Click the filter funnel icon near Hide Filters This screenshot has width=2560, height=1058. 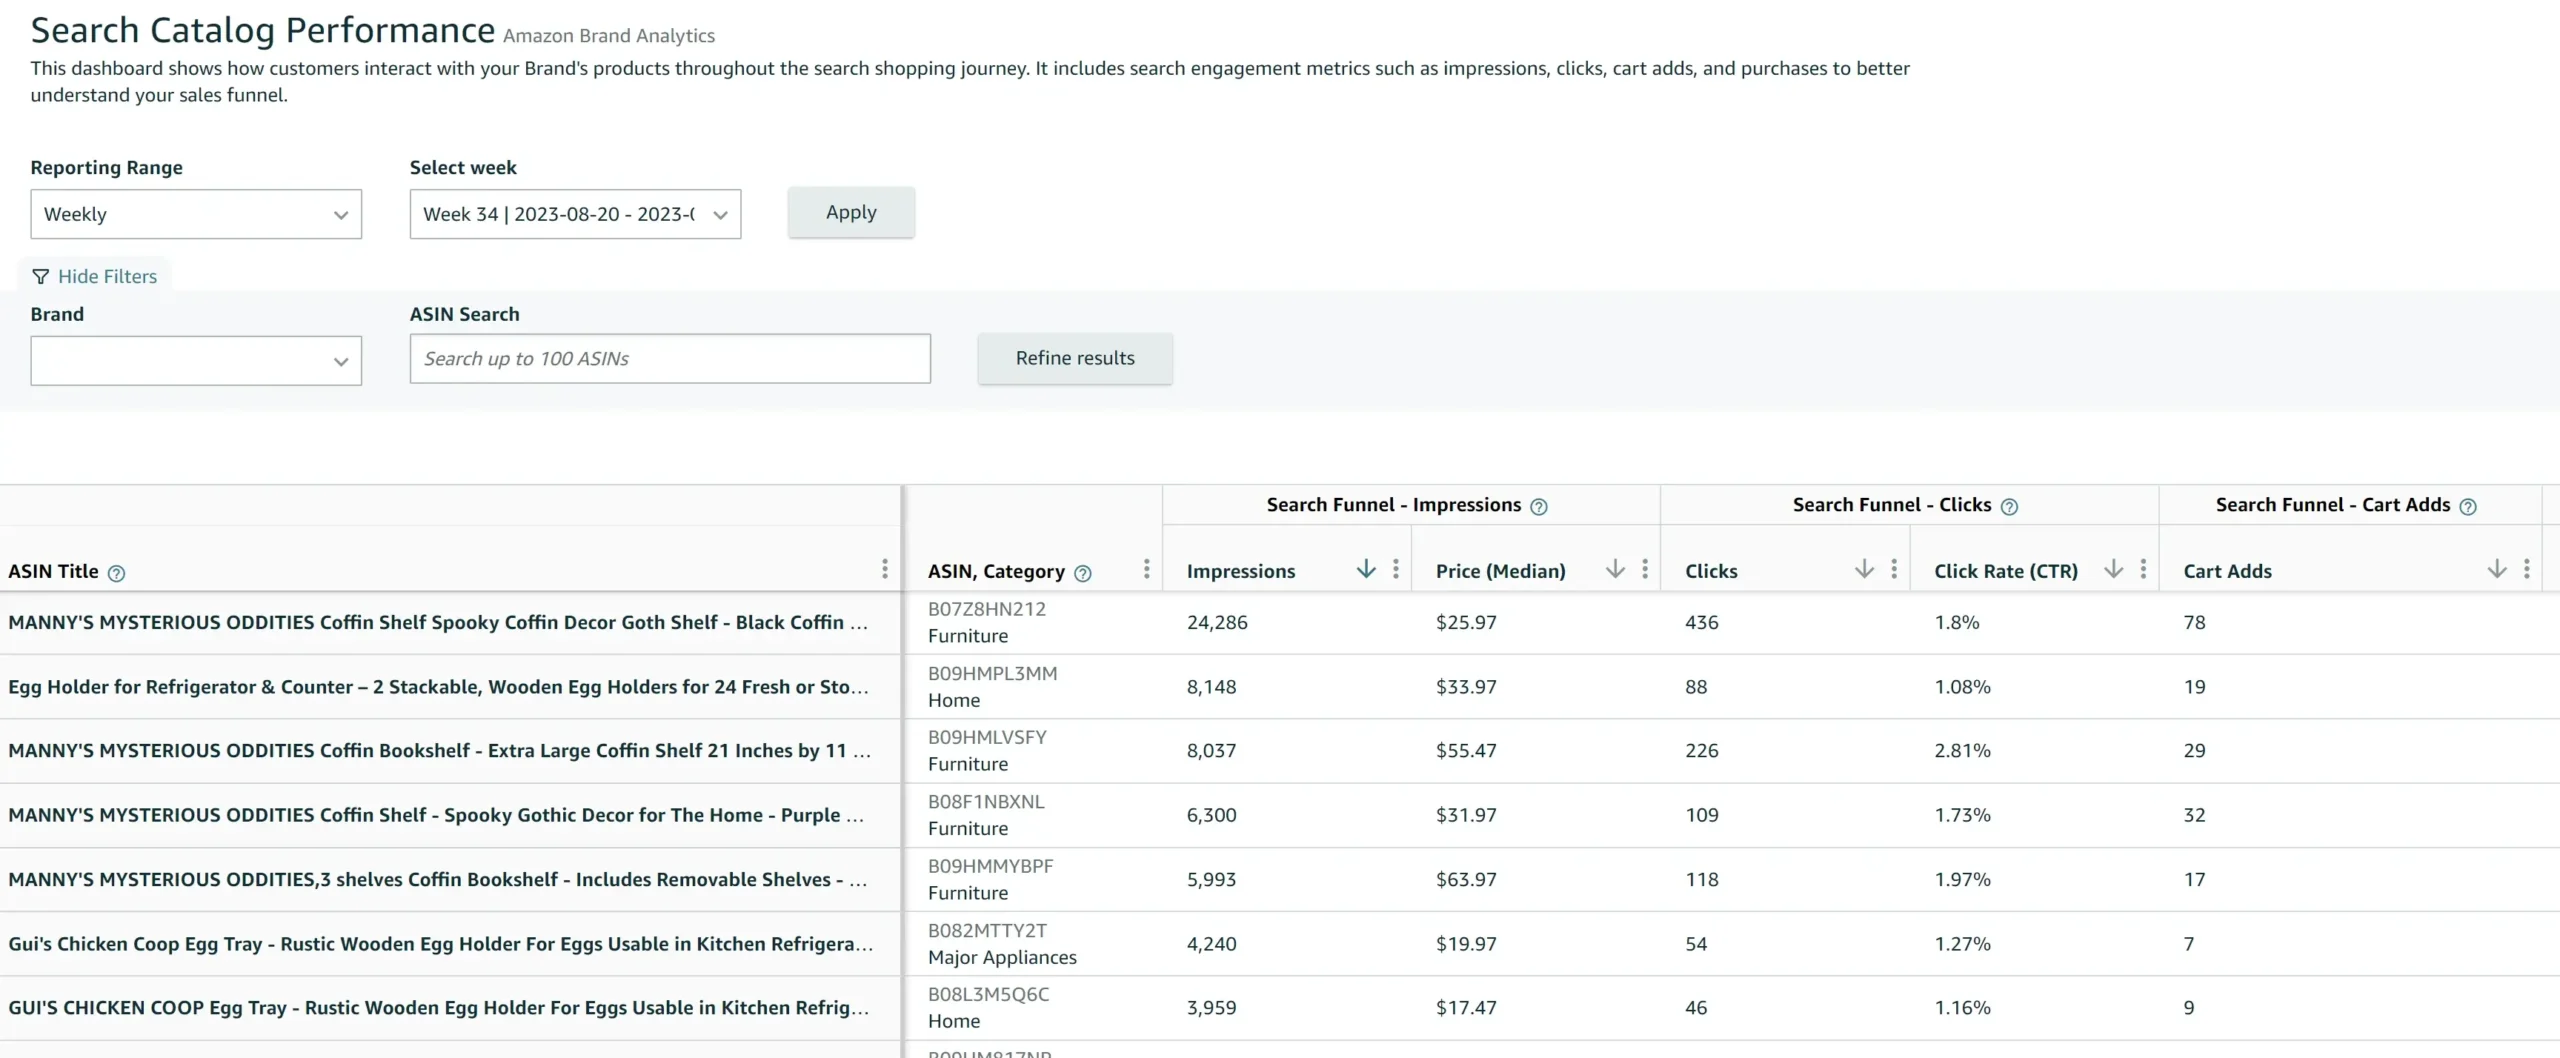40,276
